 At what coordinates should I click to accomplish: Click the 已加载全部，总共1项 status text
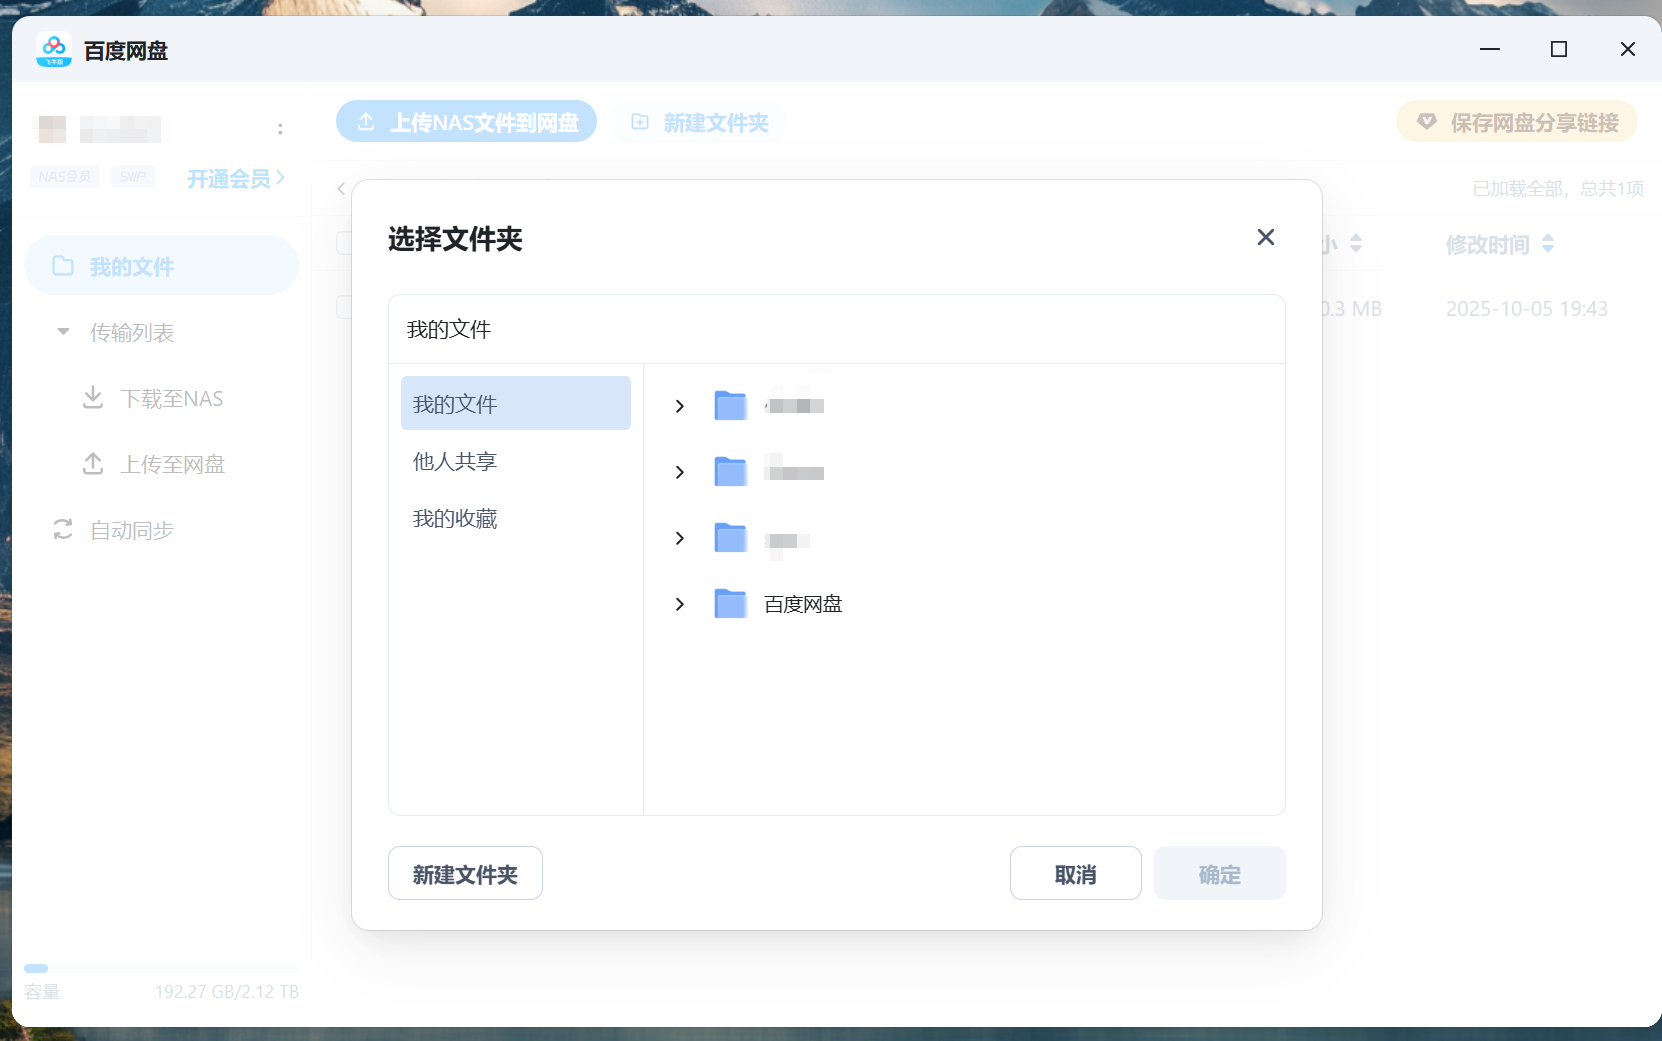tap(1558, 188)
